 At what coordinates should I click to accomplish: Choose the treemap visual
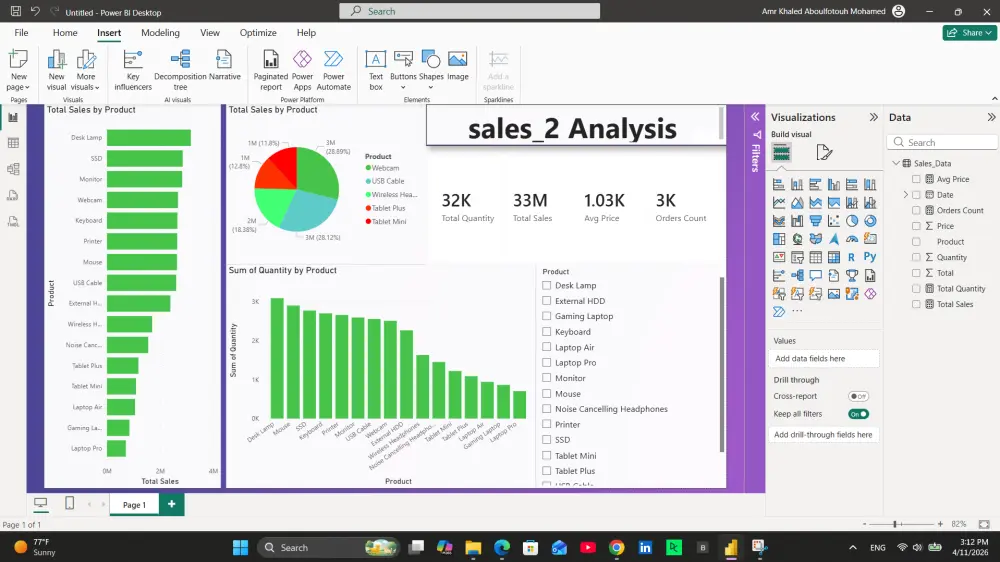pos(779,239)
